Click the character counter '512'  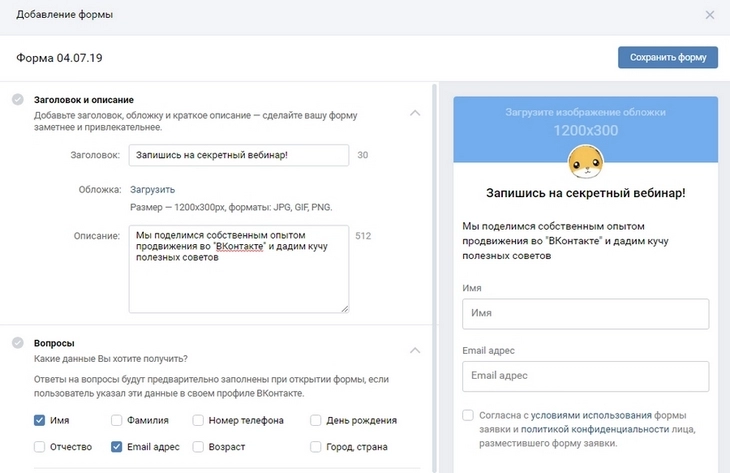point(363,236)
